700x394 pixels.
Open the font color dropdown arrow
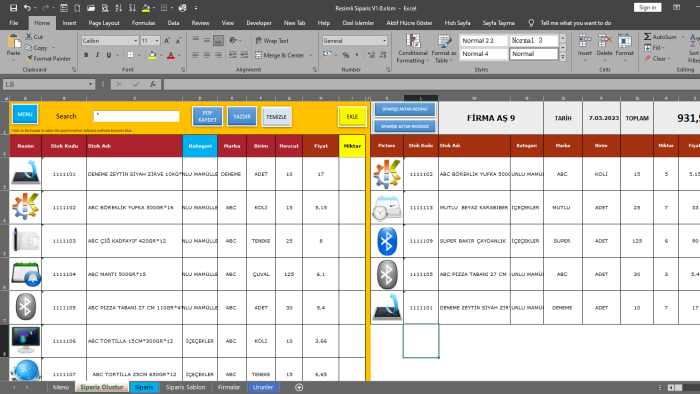click(x=179, y=55)
